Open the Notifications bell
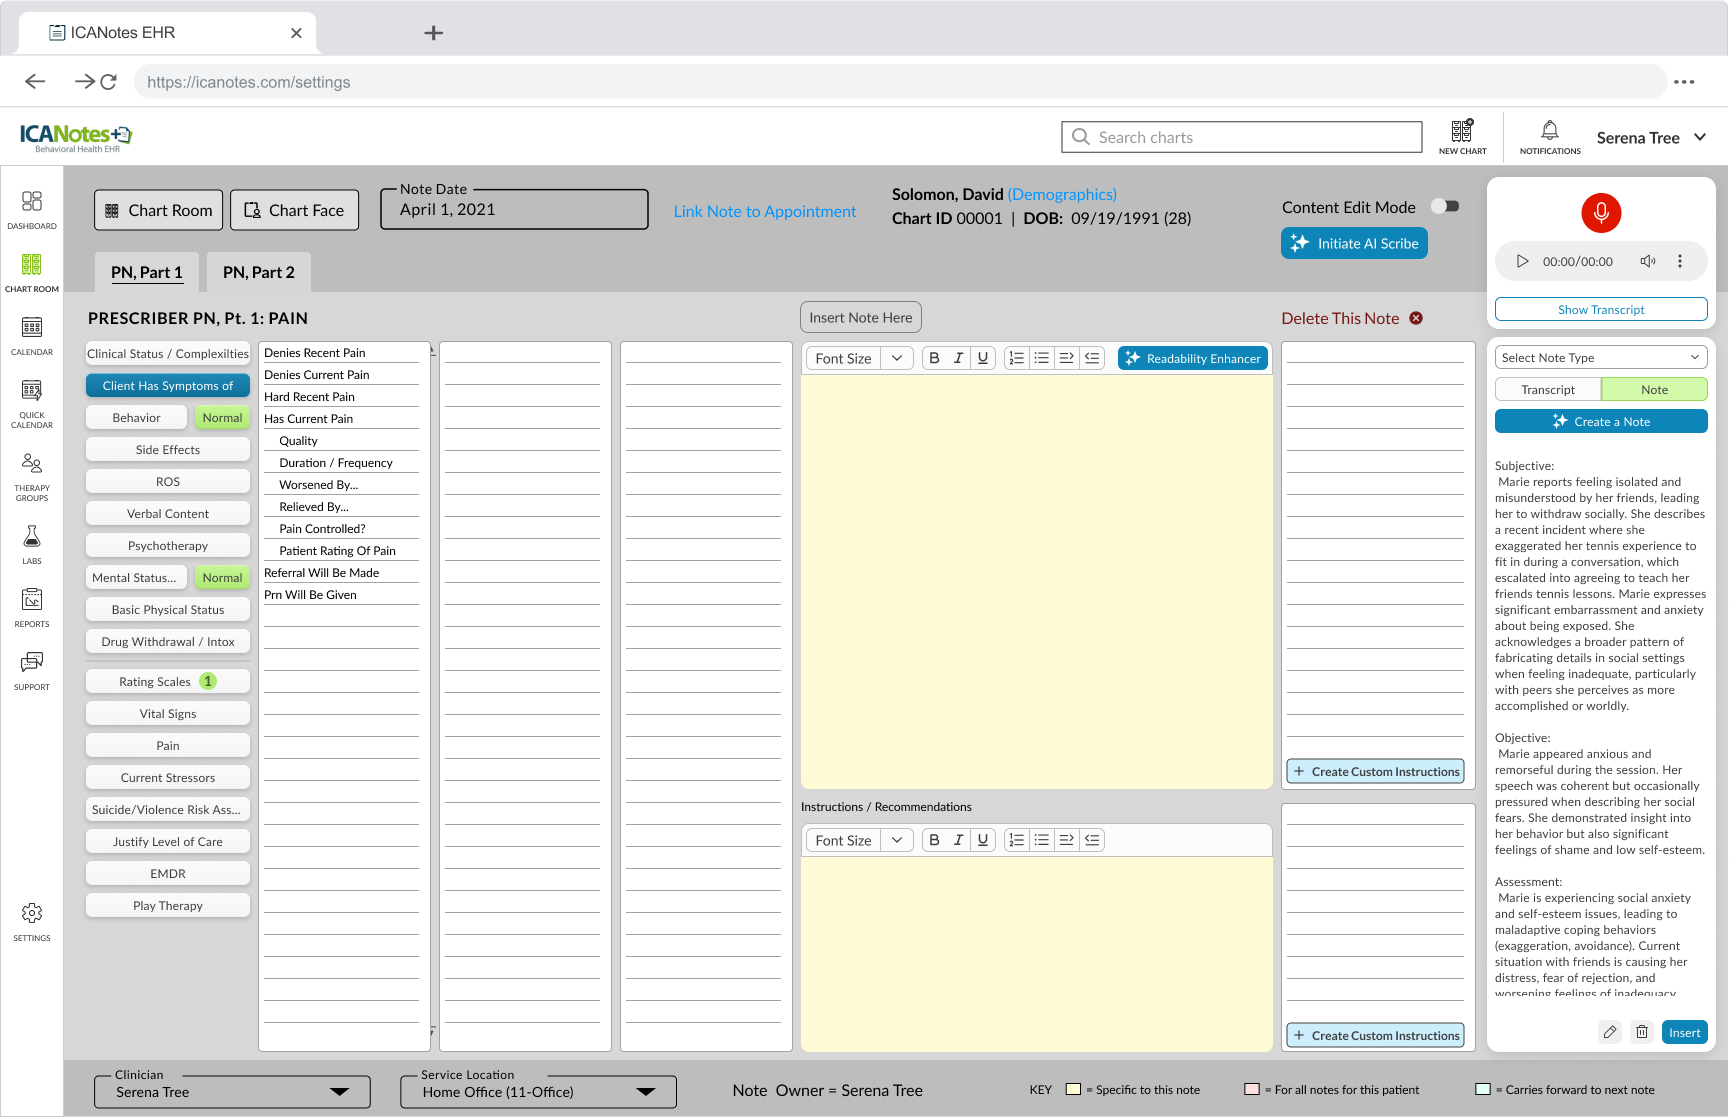This screenshot has height=1117, width=1732. click(1549, 136)
